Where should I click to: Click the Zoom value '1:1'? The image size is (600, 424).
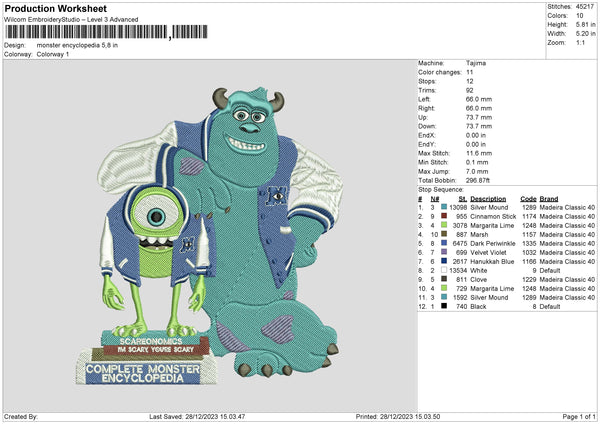[580, 42]
